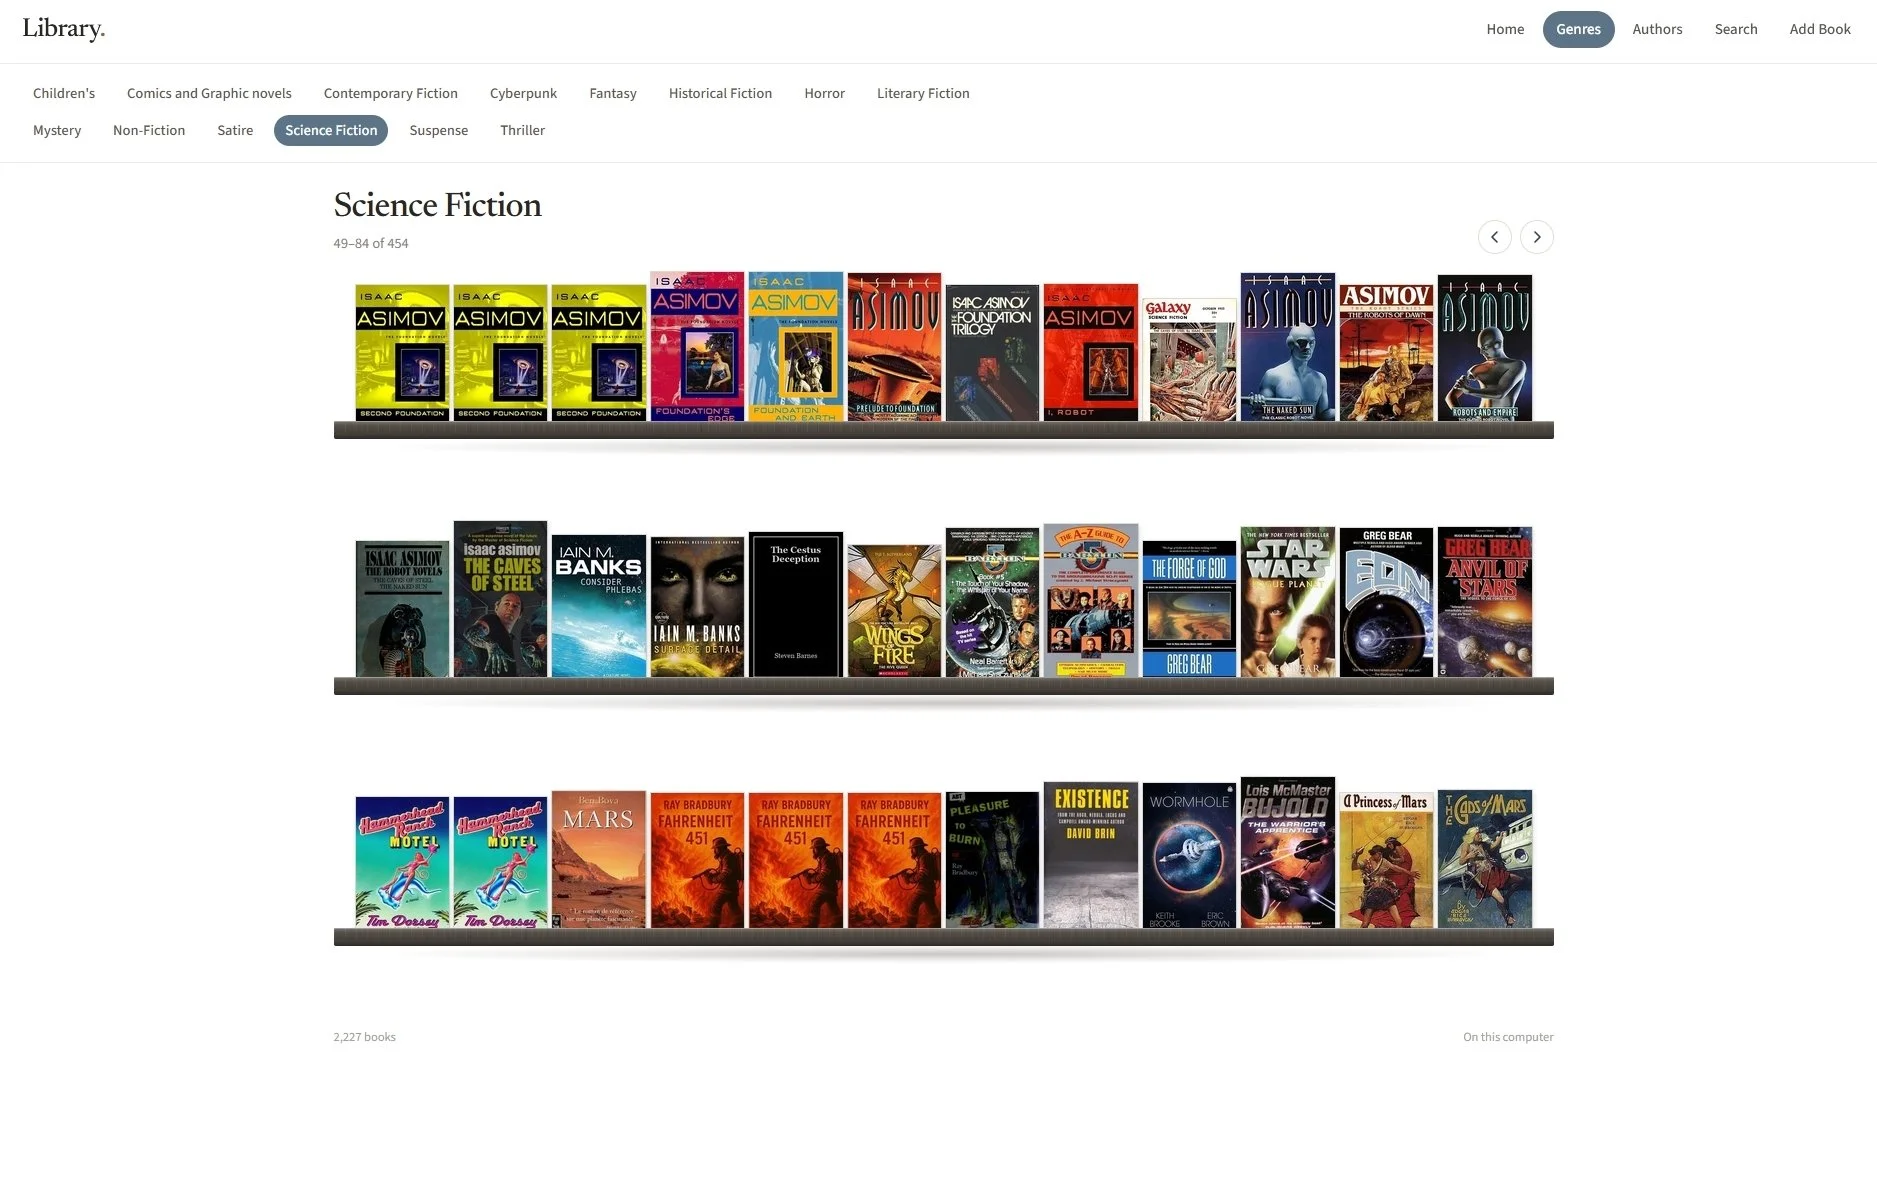The image size is (1877, 1181).
Task: Open The Naked Sun cover
Action: tap(1287, 347)
